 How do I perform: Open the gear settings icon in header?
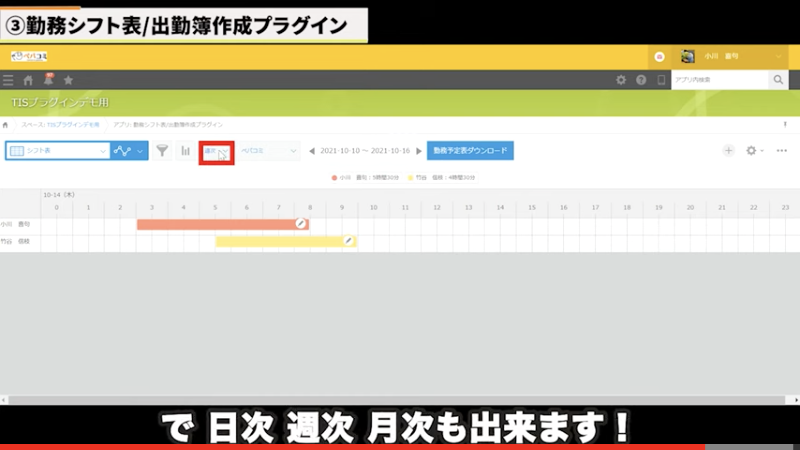tap(621, 80)
